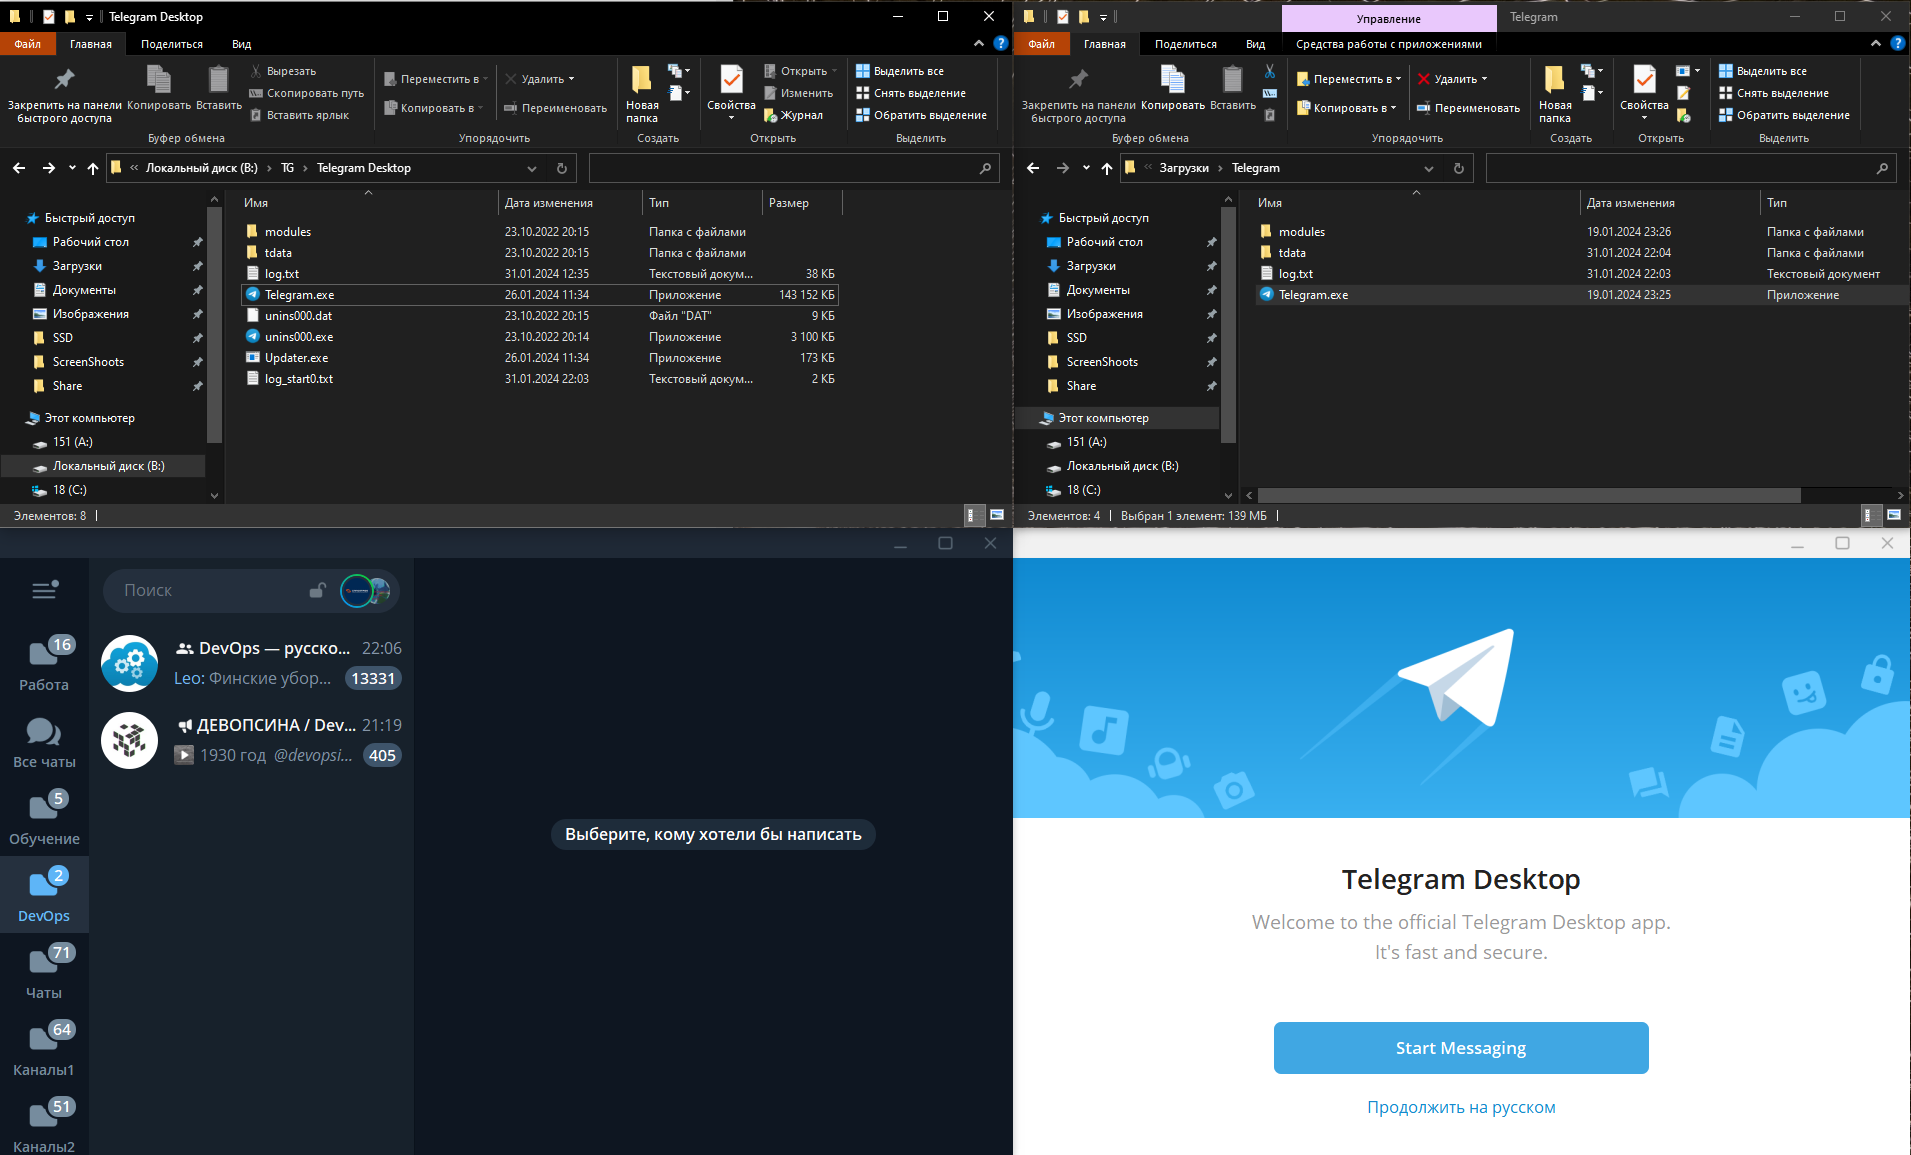This screenshot has width=1911, height=1155.
Task: Open DevOps — русско... chat
Action: 251,663
